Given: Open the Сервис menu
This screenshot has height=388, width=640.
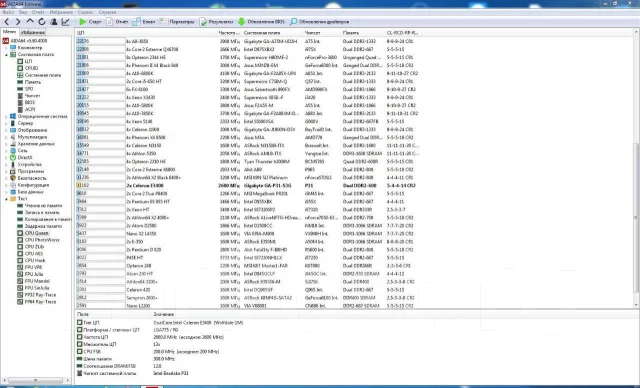Looking at the screenshot, I should pyautogui.click(x=85, y=12).
